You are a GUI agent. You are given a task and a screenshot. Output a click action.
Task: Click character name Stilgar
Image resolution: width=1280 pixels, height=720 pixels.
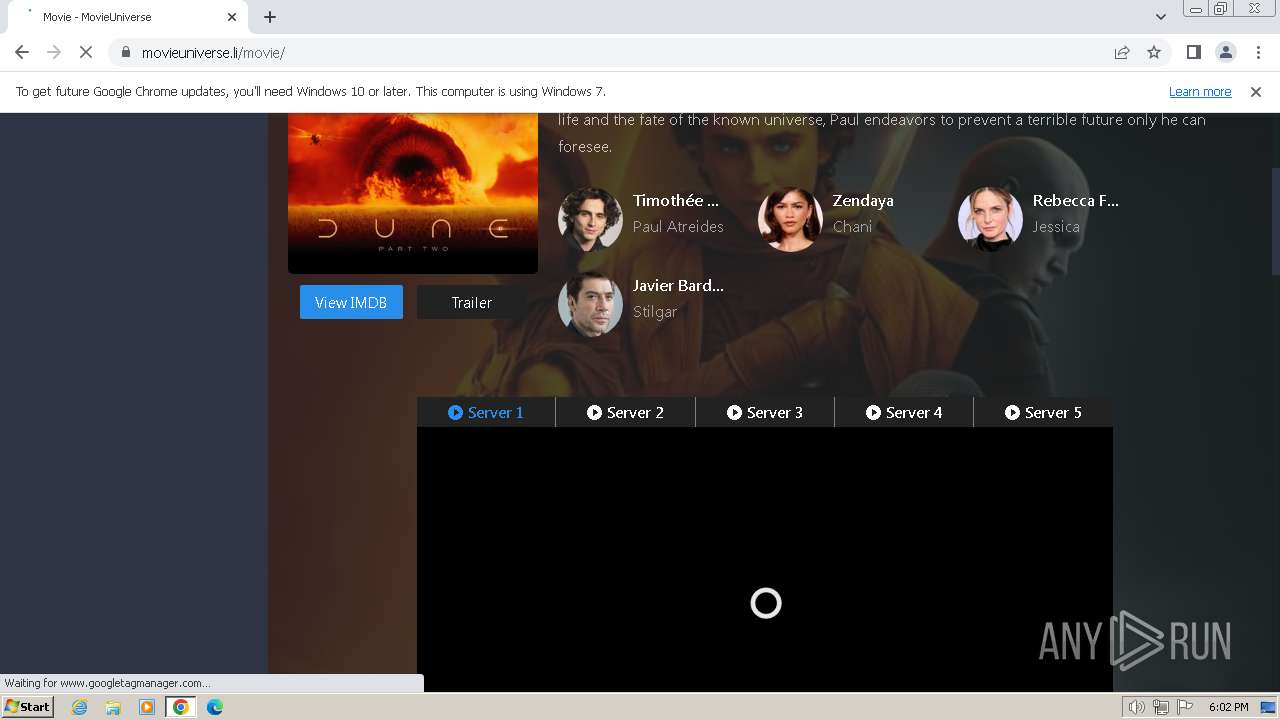point(655,312)
